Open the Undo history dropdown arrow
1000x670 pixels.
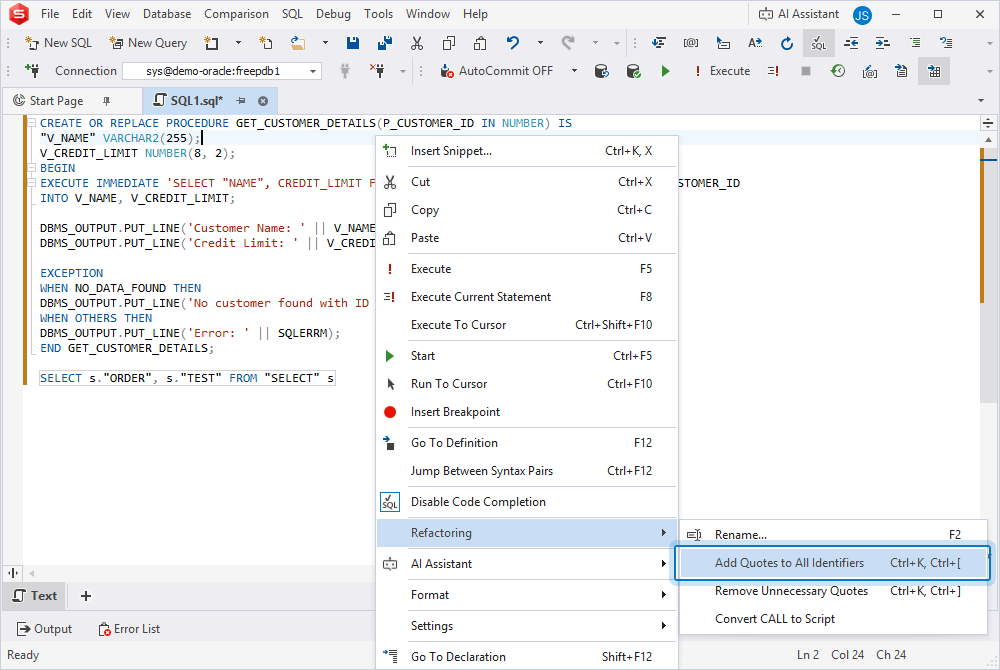tap(540, 43)
